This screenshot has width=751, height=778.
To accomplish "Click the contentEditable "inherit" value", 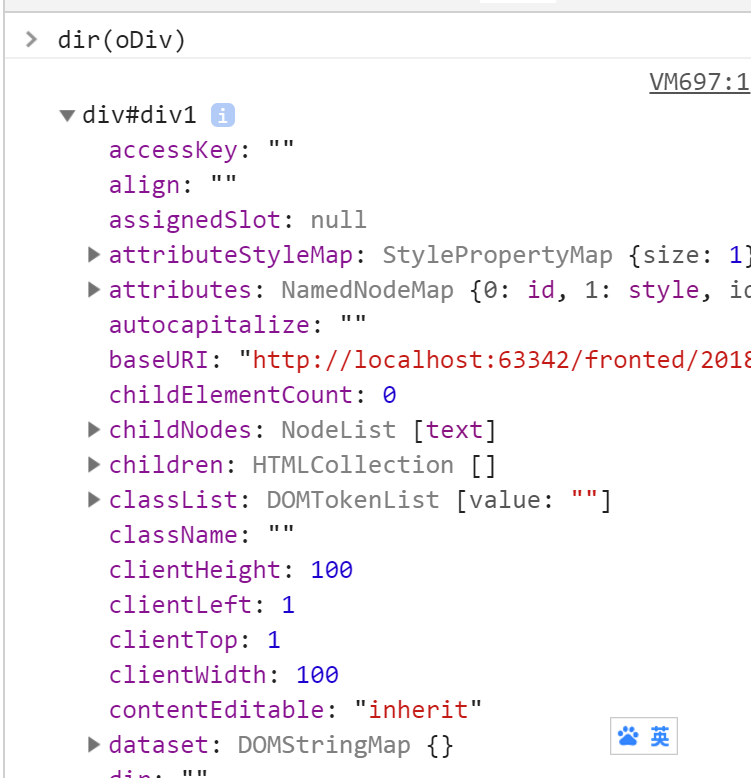I will [418, 710].
